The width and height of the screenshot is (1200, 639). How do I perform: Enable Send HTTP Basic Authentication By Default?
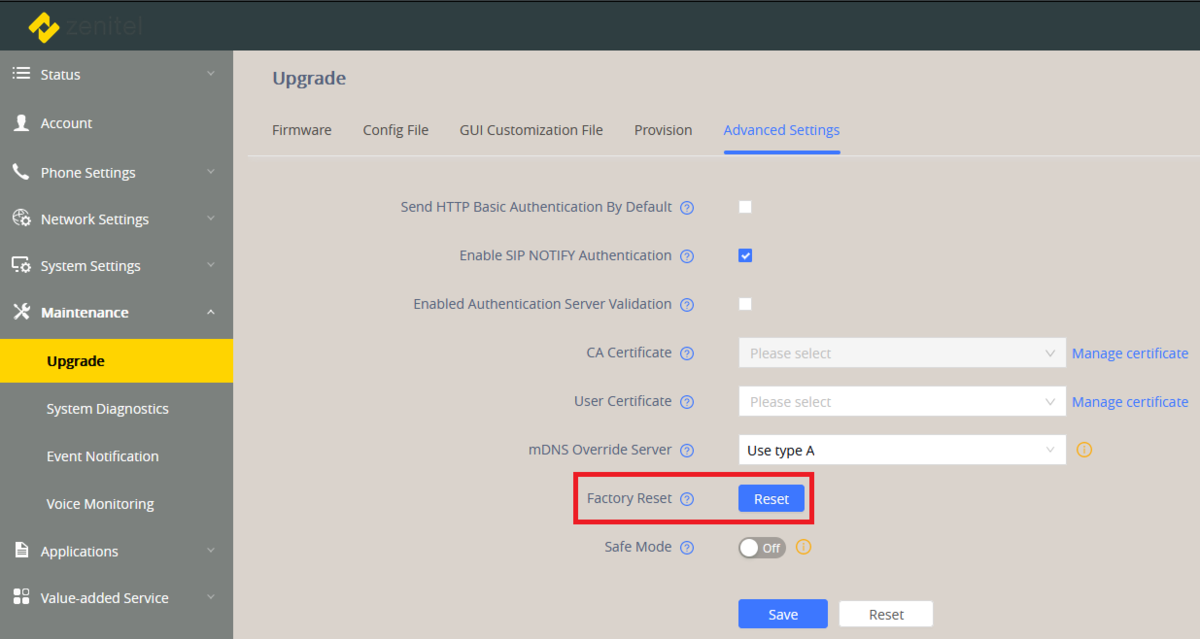click(x=745, y=207)
